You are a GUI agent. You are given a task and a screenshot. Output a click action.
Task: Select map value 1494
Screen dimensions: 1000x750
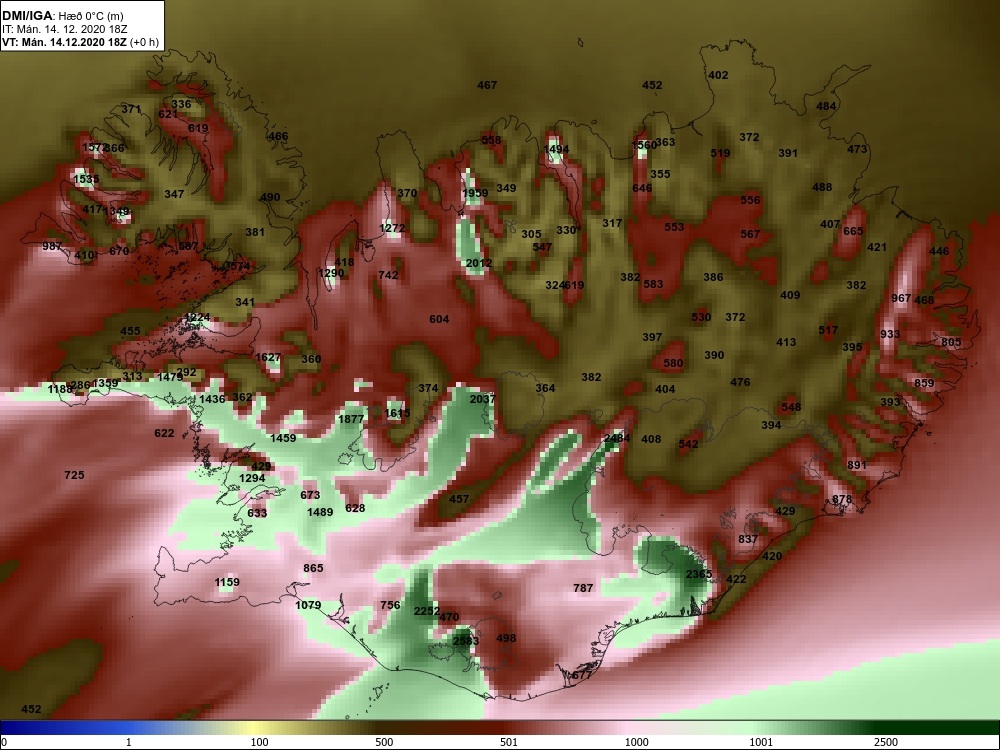click(x=556, y=150)
